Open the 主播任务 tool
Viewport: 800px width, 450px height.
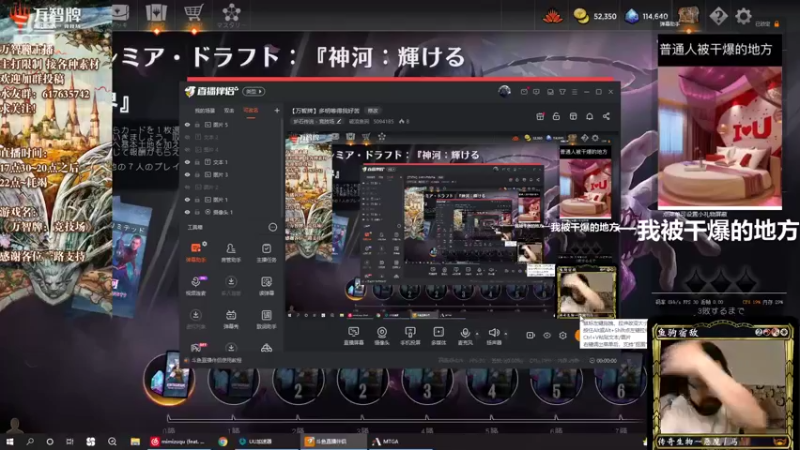[x=266, y=252]
